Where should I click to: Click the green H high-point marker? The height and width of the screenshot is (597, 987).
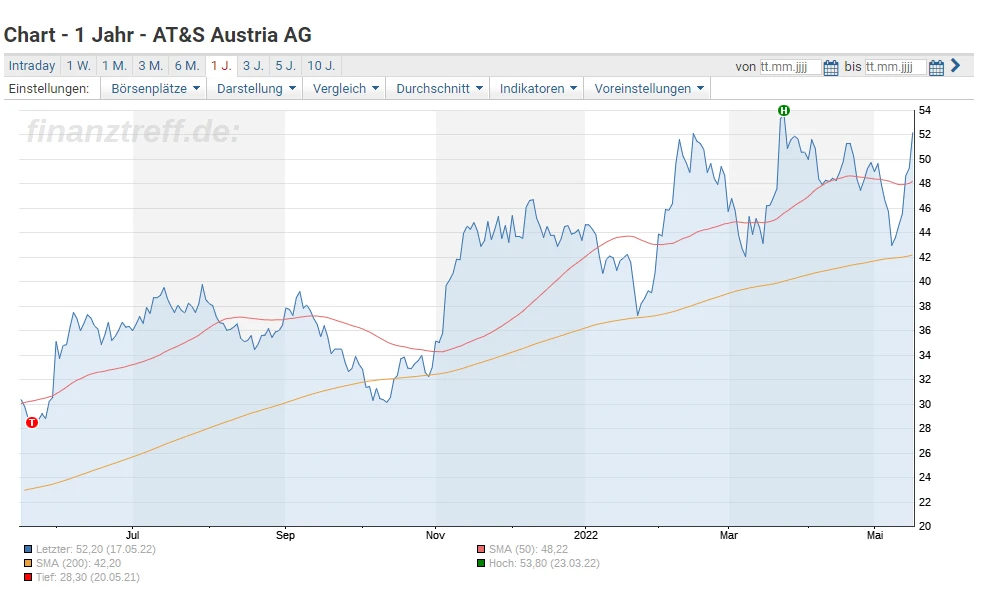784,110
